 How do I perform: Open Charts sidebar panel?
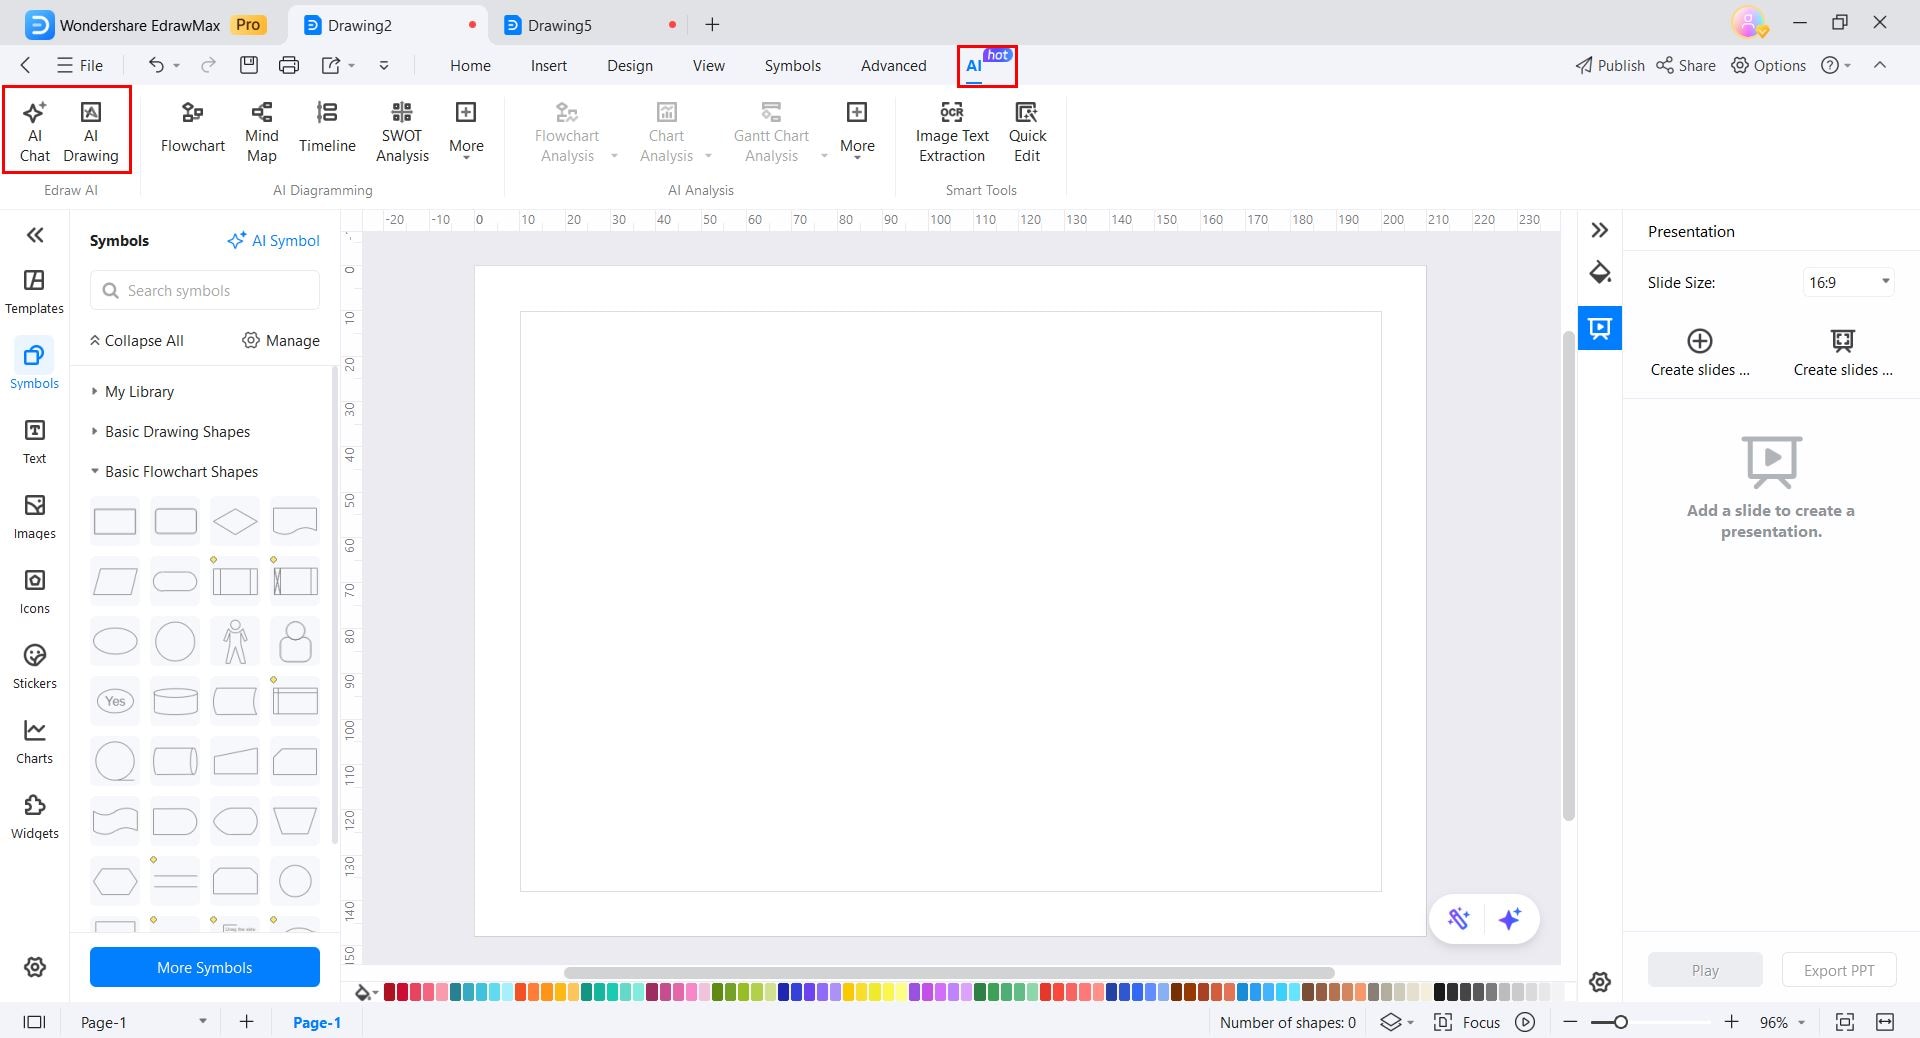34,741
